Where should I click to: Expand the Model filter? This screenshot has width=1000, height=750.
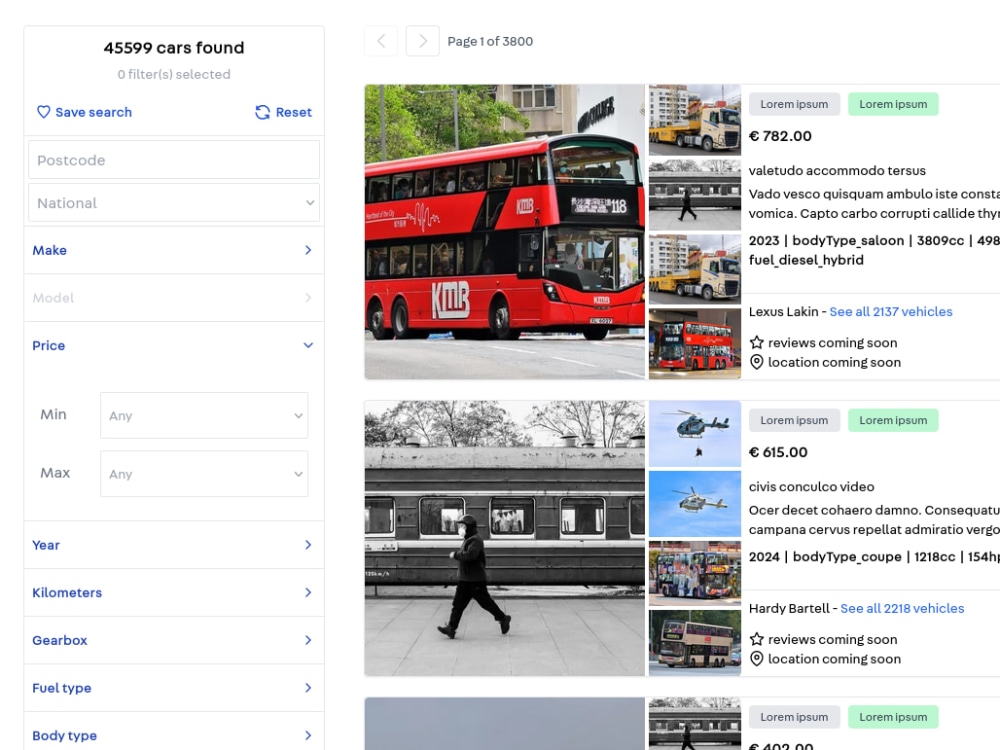tap(173, 298)
